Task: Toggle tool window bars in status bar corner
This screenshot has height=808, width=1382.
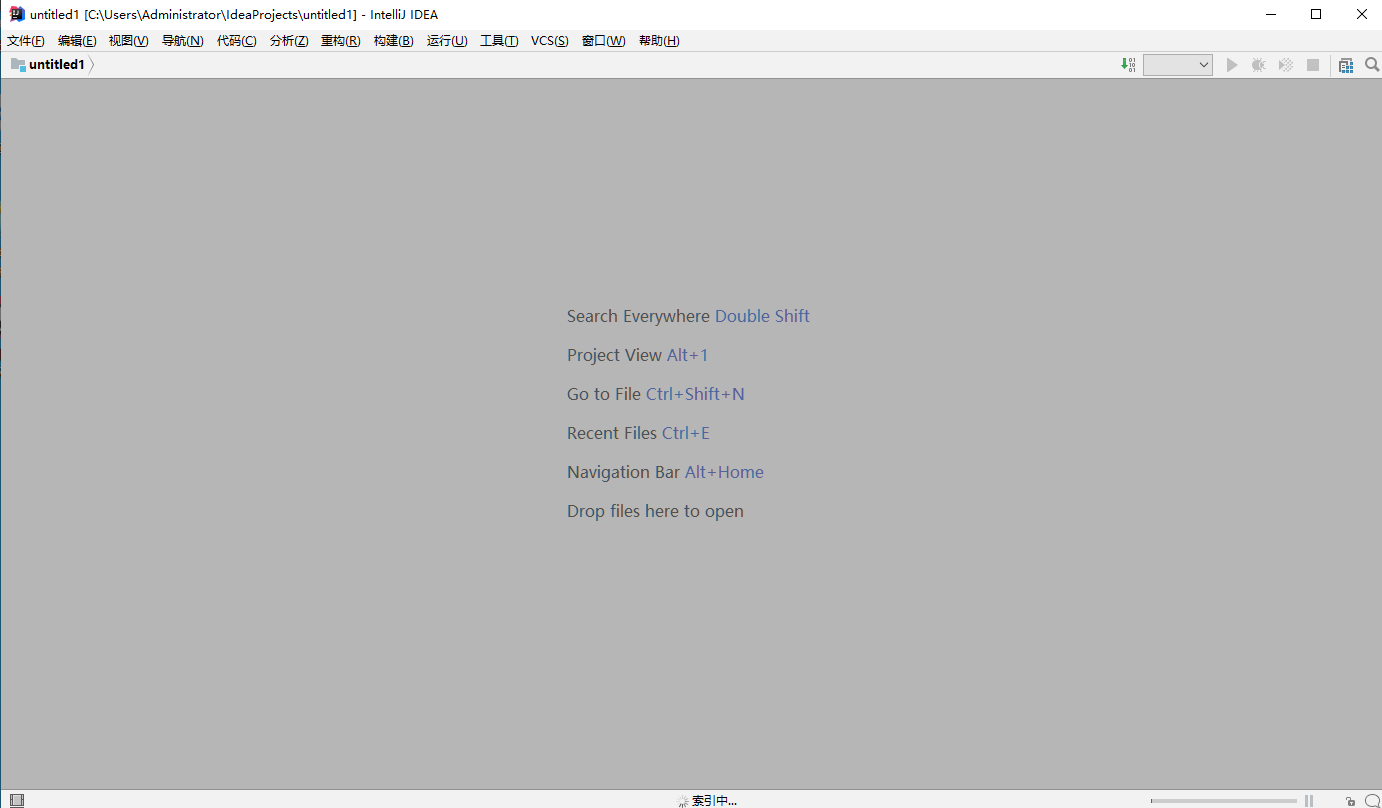Action: 17,800
